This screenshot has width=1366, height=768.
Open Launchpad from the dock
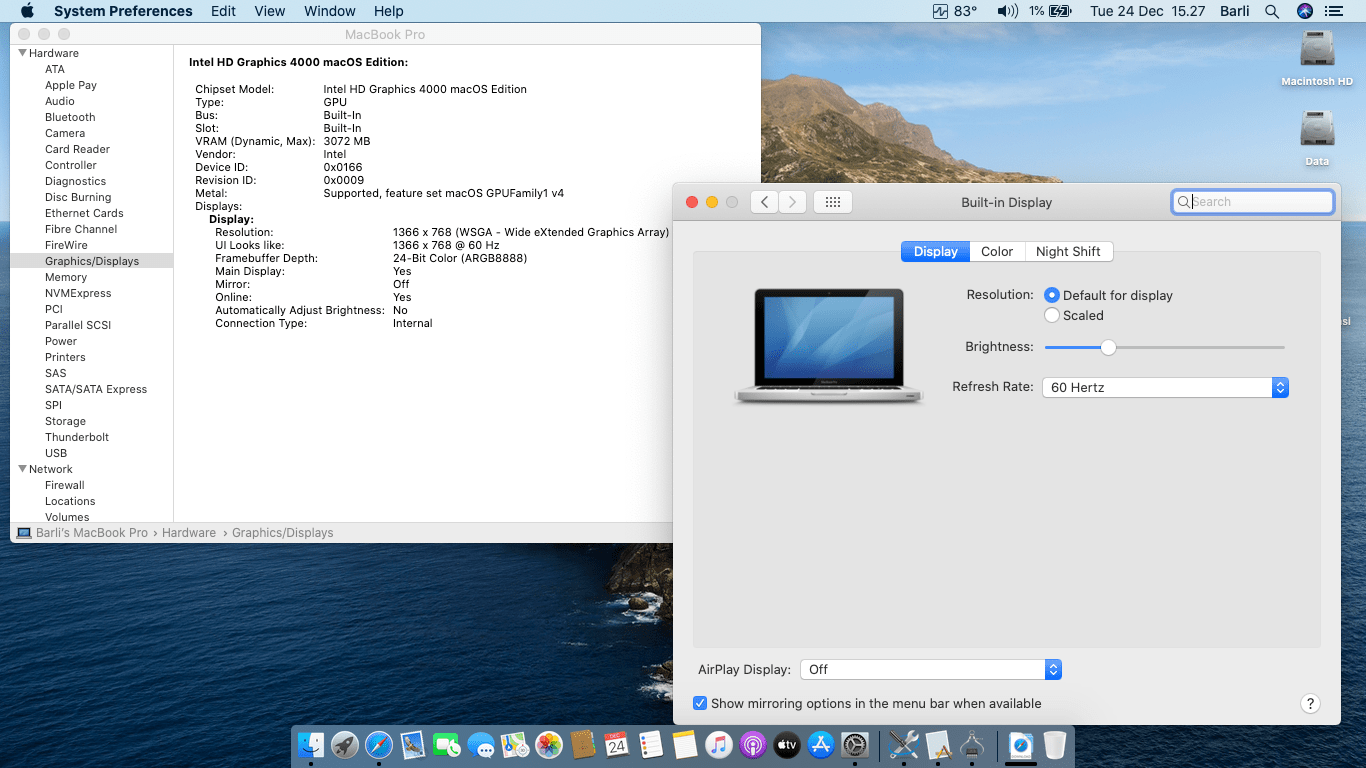[345, 745]
